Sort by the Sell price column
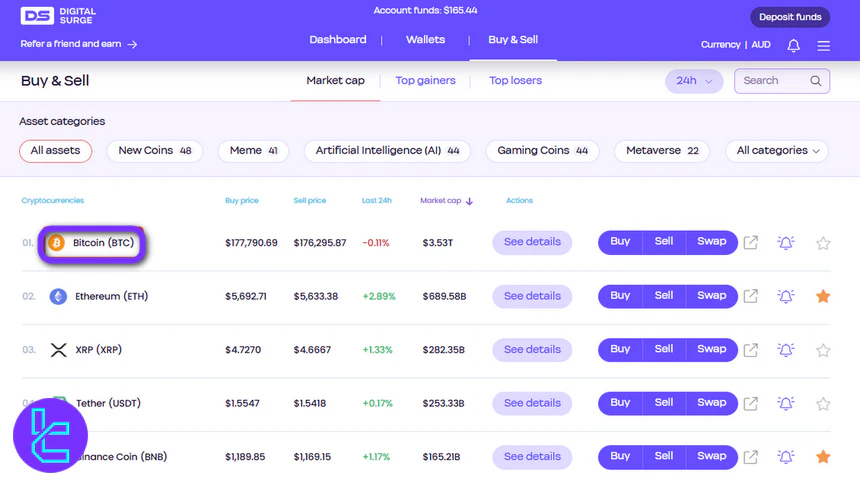Screen dimensions: 860x484 coord(309,201)
